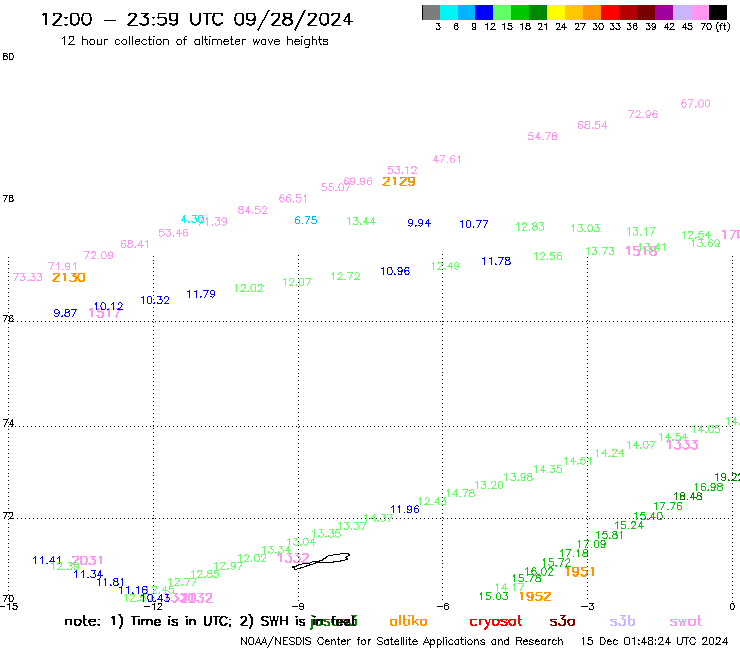Viewport: 740px width, 650px height.
Task: Click the dark blue 12 ft legend swatch
Action: [484, 12]
